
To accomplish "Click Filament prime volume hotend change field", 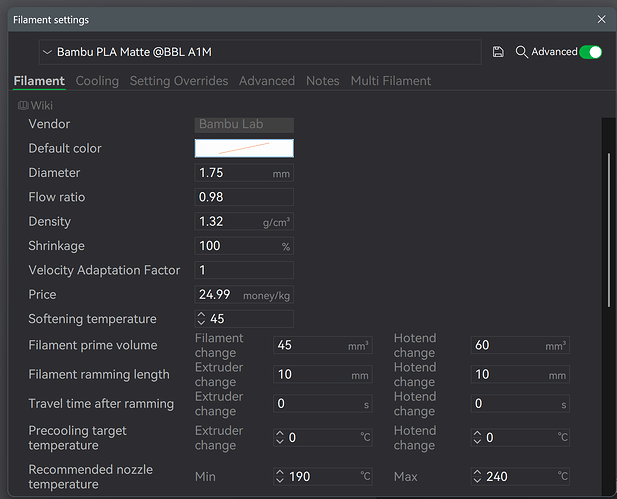I will click(520, 345).
